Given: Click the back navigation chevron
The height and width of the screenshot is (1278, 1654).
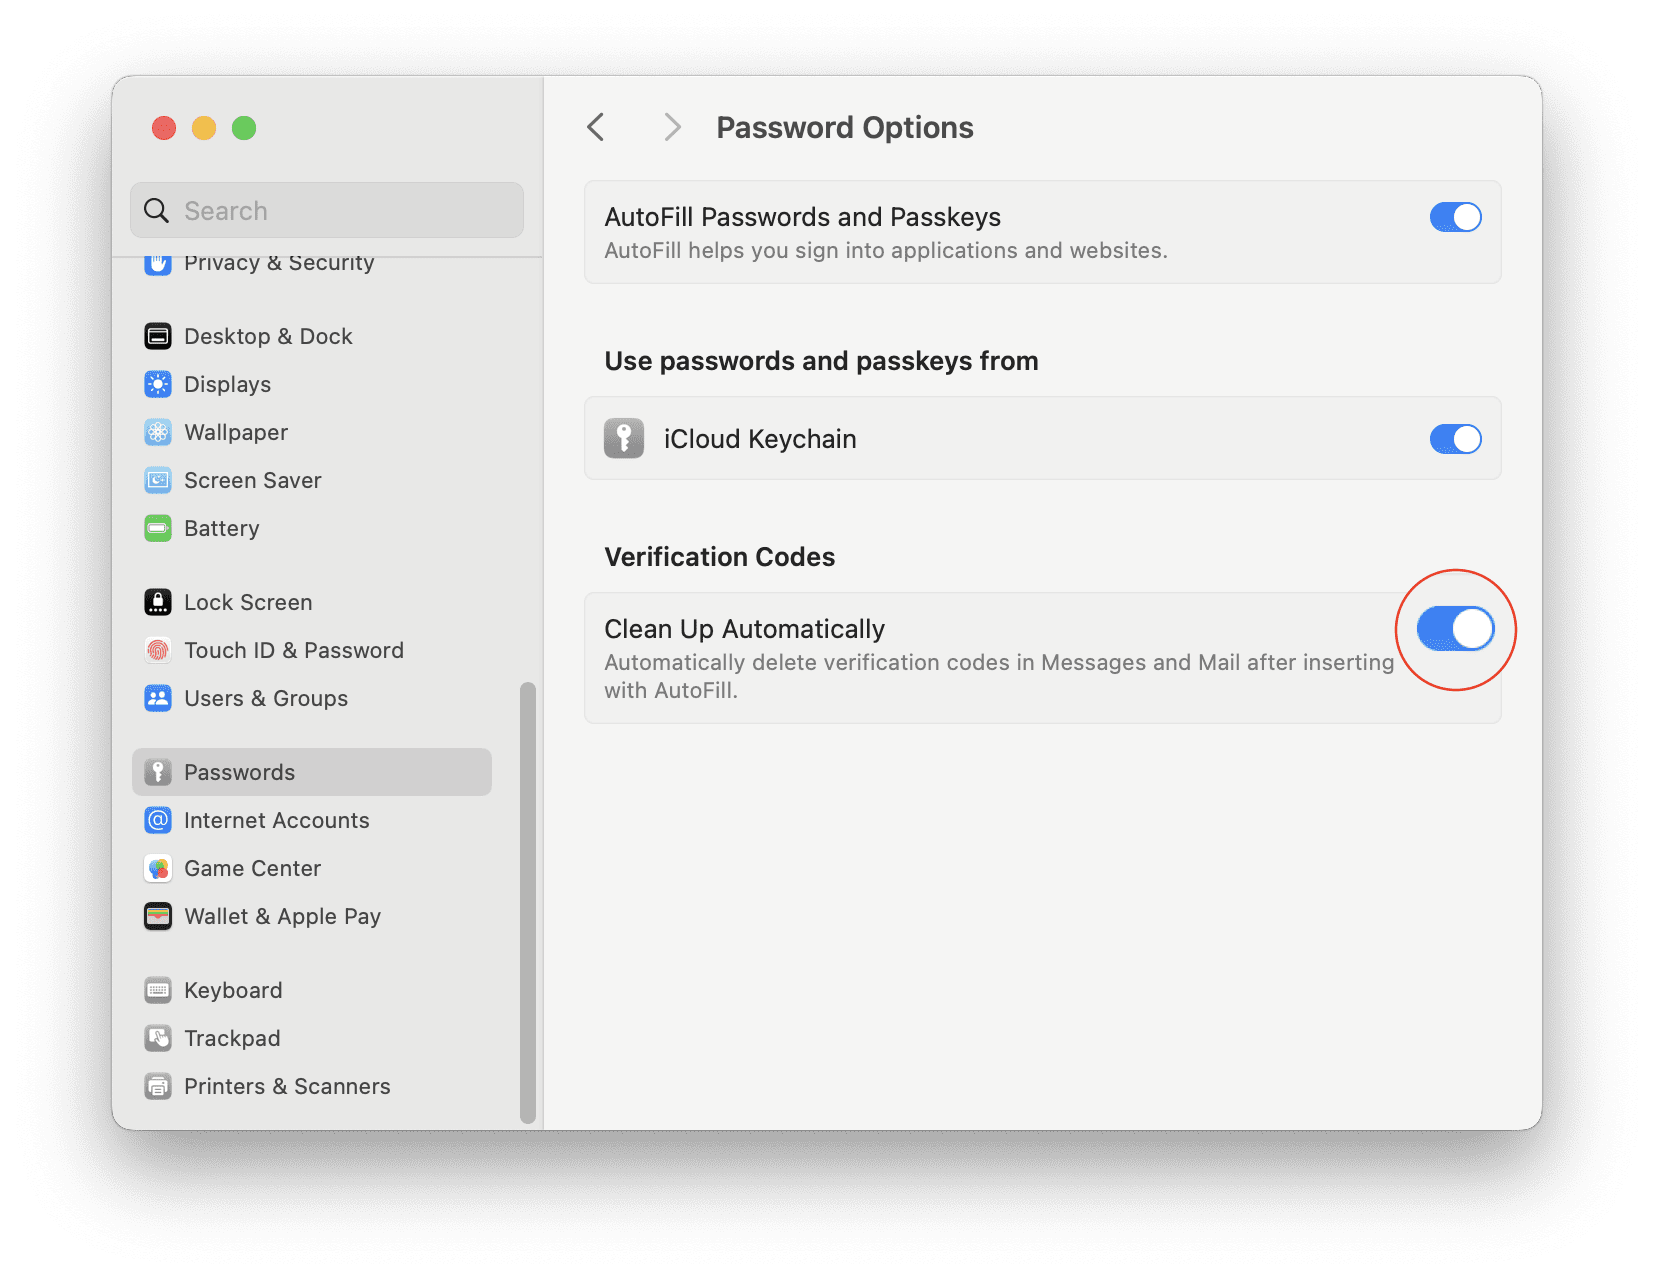Looking at the screenshot, I should pyautogui.click(x=596, y=127).
